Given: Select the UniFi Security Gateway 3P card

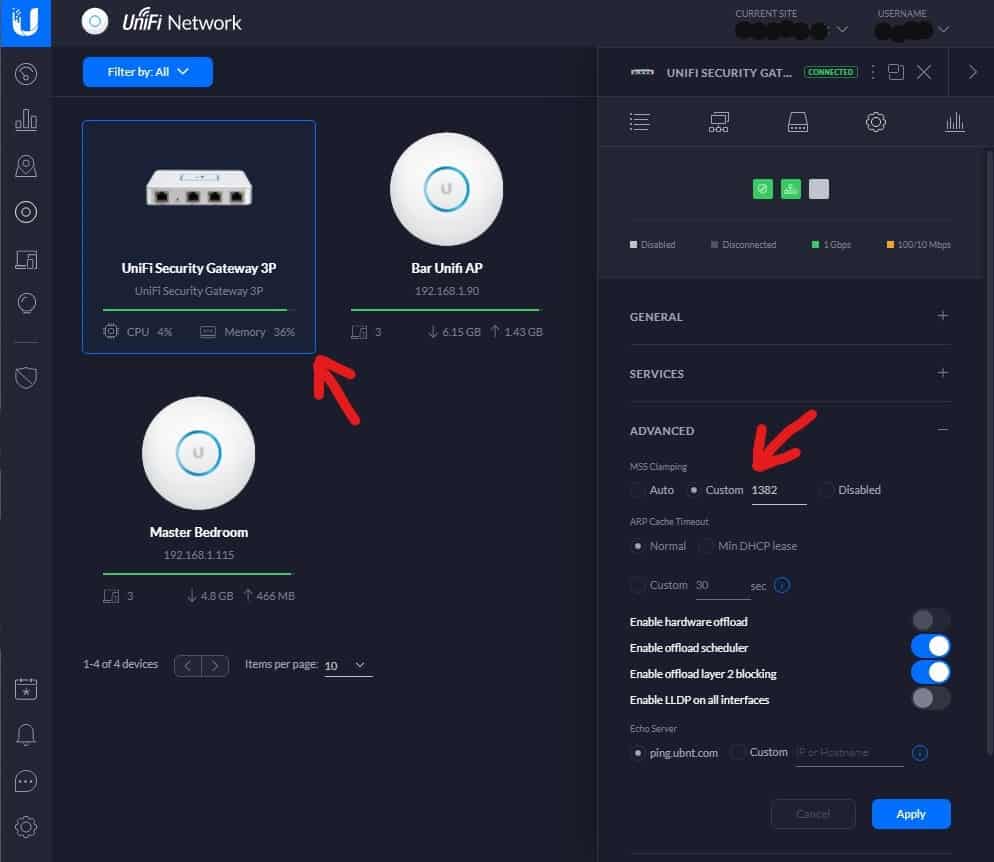Looking at the screenshot, I should (x=198, y=236).
